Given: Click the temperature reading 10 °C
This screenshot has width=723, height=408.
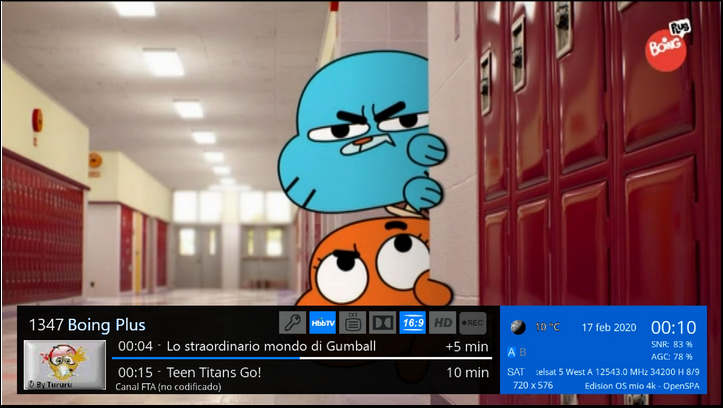Looking at the screenshot, I should 547,327.
